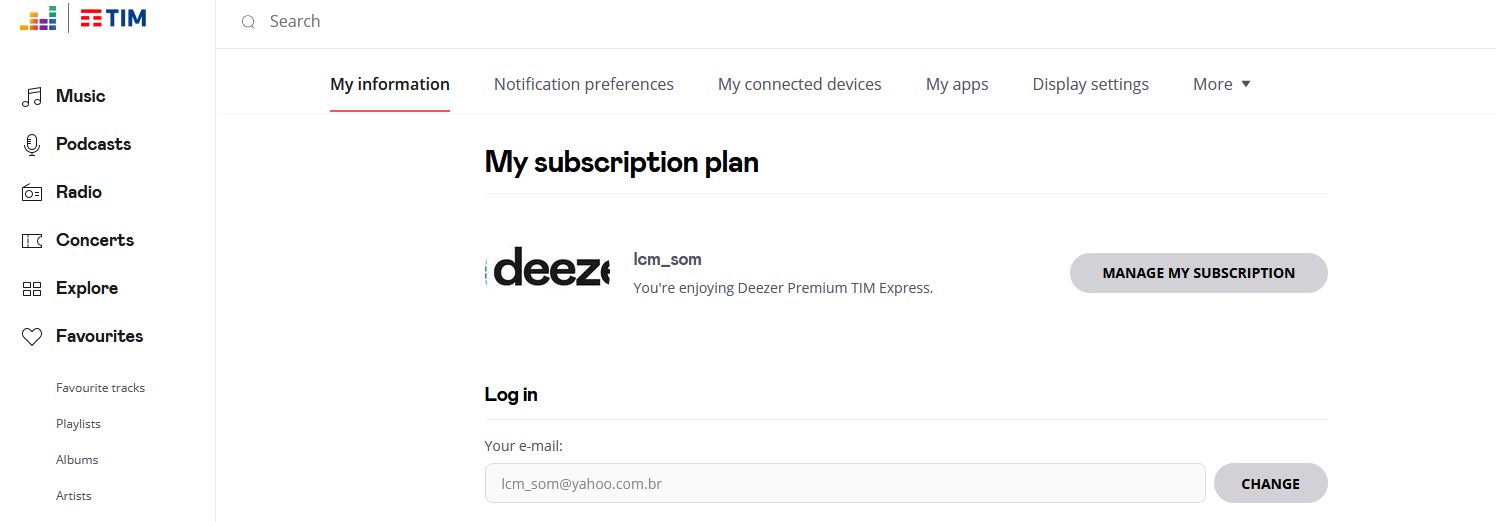Click the Radio icon in sidebar

32,193
